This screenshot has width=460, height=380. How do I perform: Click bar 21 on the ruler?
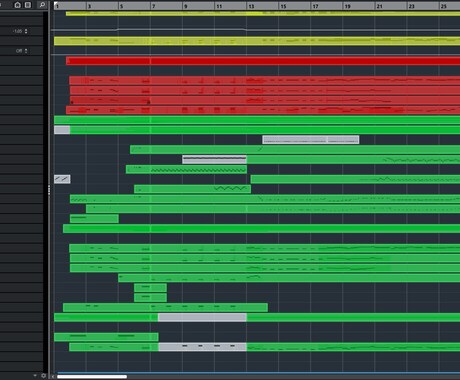(379, 6)
